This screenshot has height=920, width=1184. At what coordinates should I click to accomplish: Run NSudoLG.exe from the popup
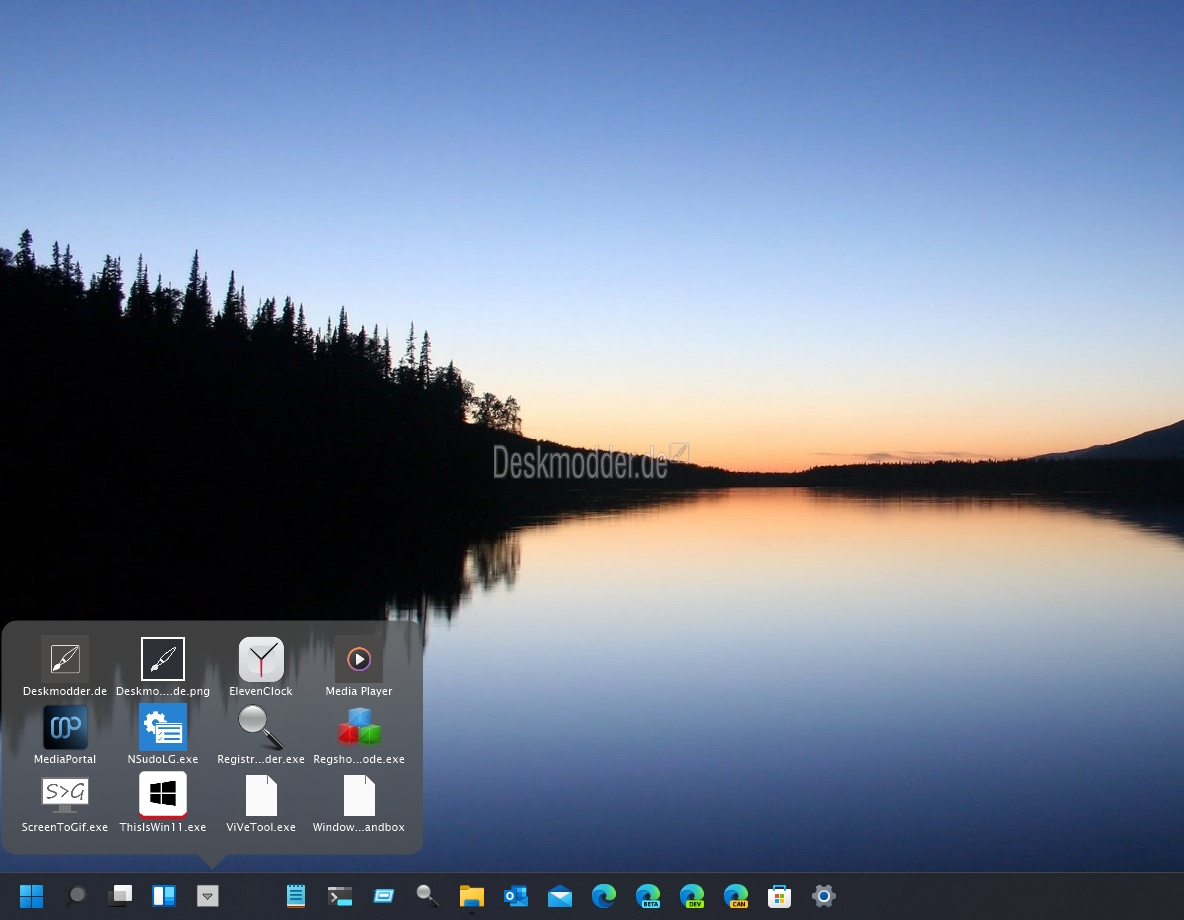tap(163, 728)
